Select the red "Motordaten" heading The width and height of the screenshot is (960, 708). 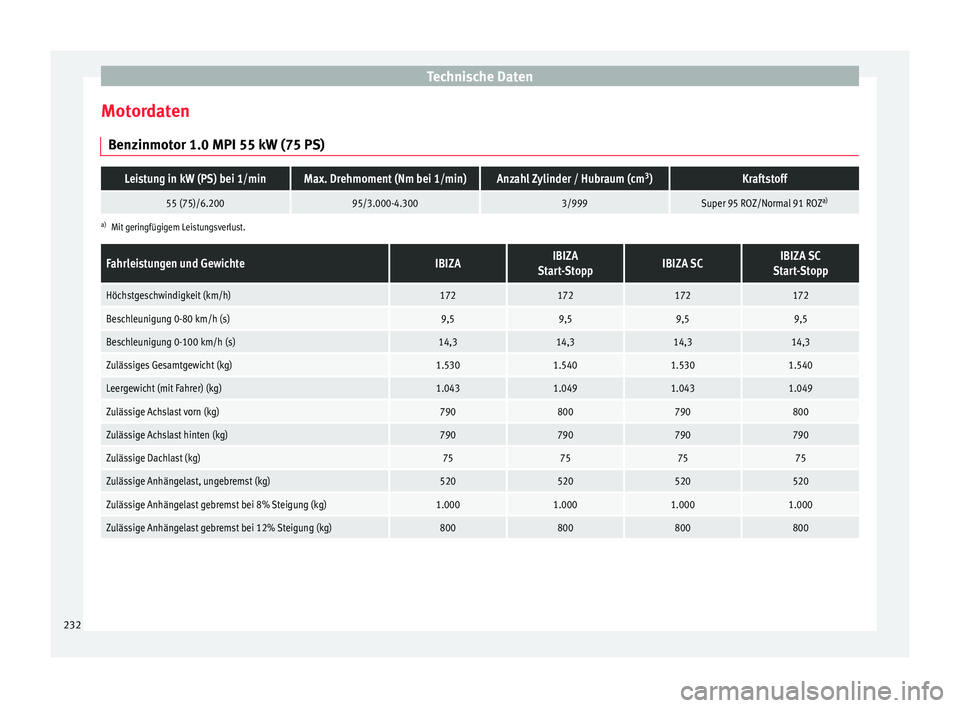tap(145, 111)
